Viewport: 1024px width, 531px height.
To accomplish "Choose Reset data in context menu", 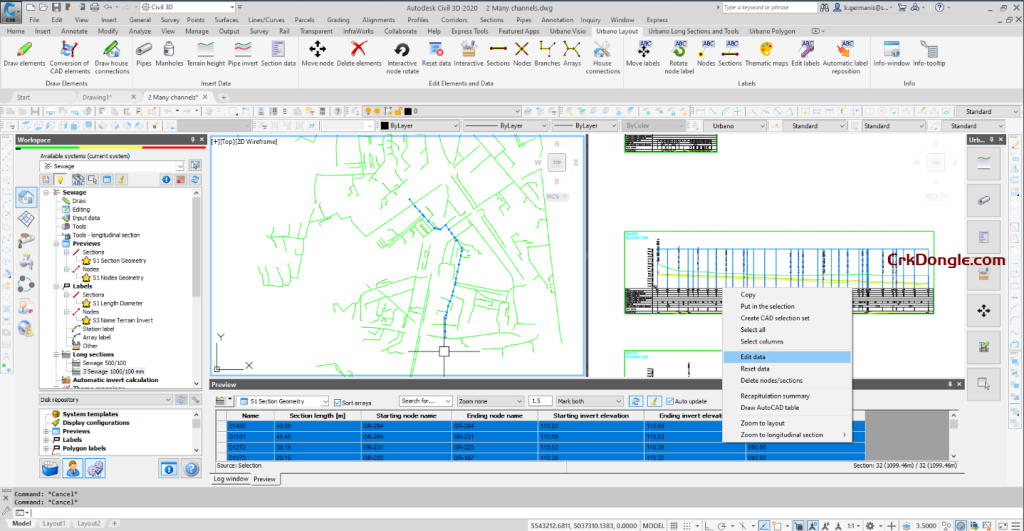I will (x=787, y=369).
